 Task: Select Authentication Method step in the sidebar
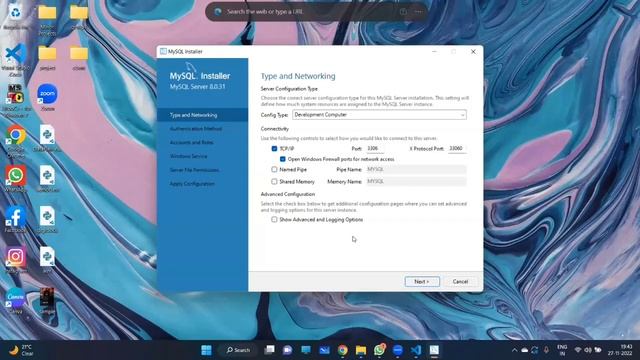tap(196, 129)
